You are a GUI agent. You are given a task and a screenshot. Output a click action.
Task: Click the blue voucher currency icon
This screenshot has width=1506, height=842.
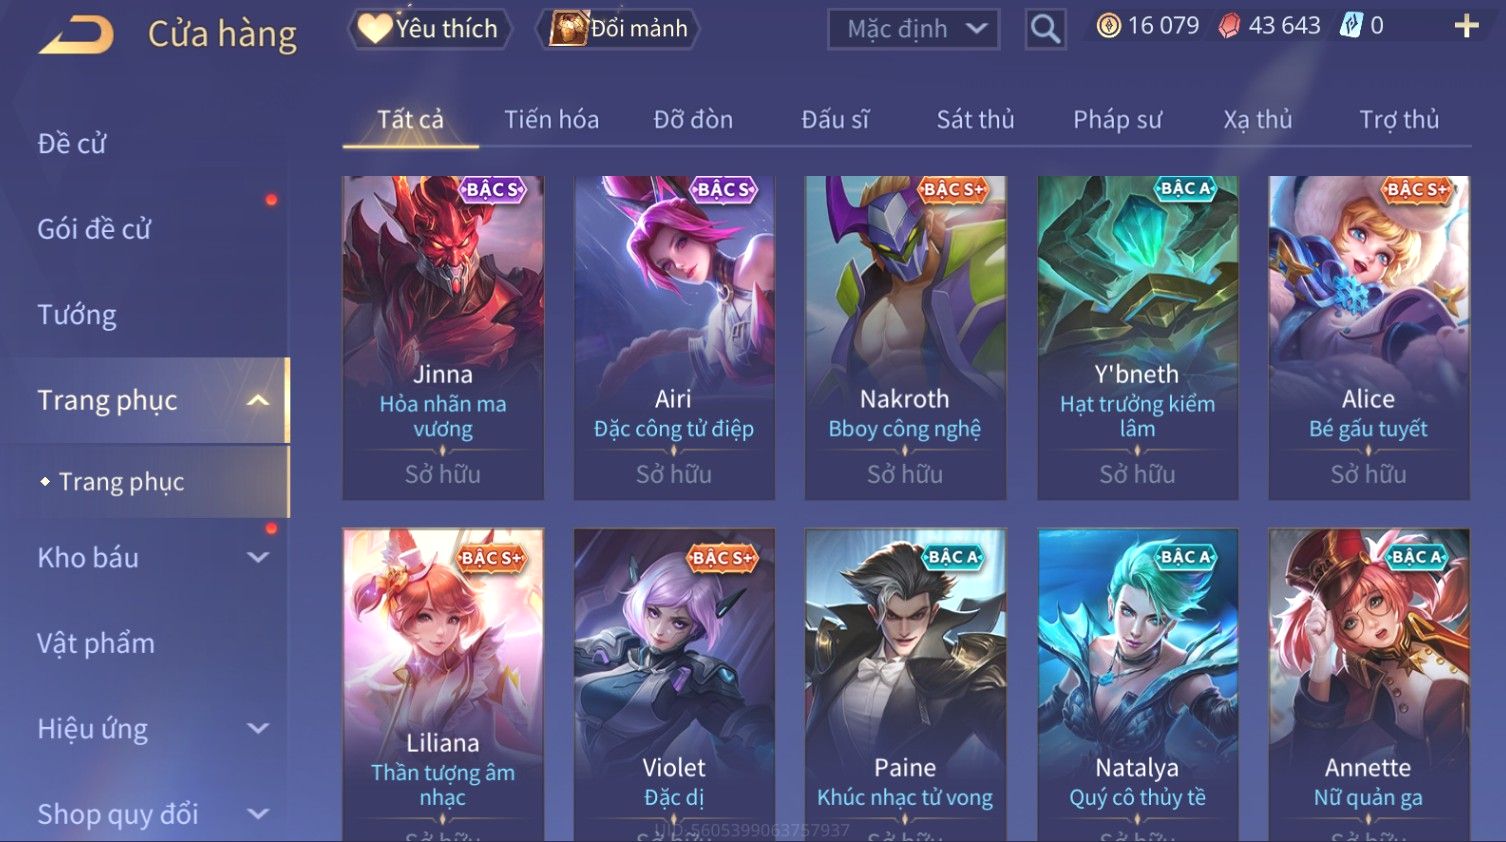1351,26
